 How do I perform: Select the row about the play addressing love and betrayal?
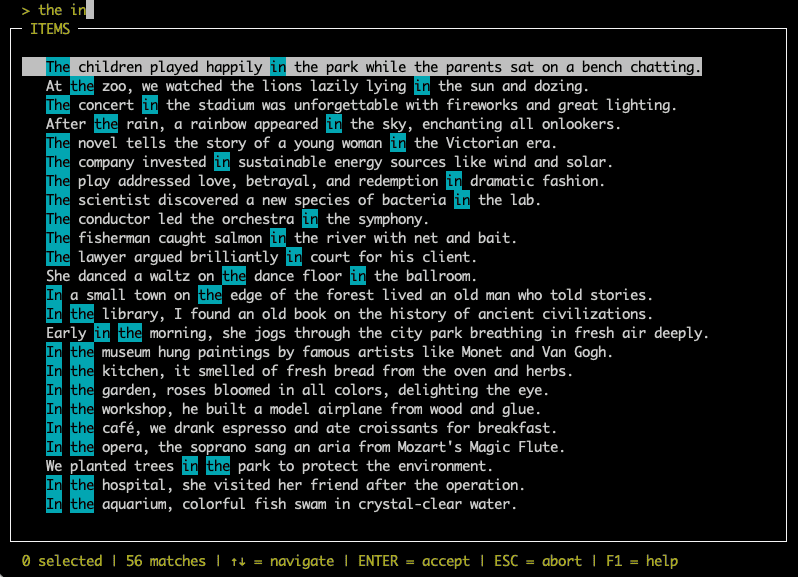(325, 181)
